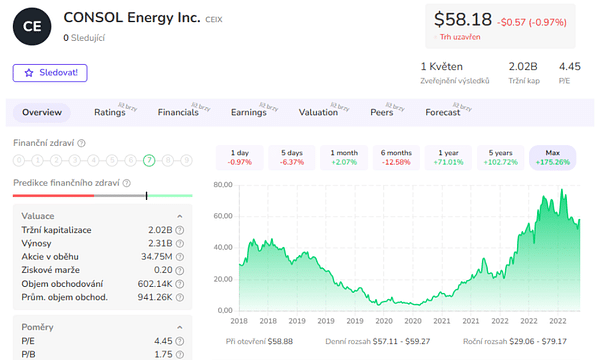Image resolution: width=600 pixels, height=360 pixels.
Task: Select the 5 years chart range
Action: [x=501, y=157]
